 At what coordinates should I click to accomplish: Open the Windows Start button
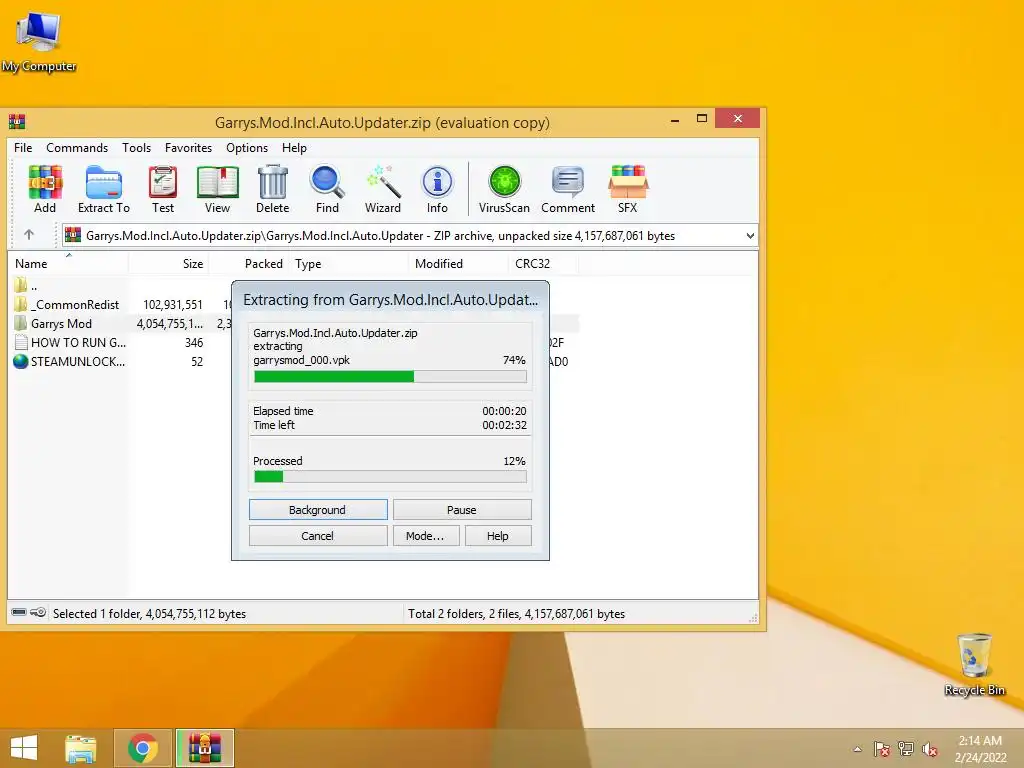coord(24,748)
